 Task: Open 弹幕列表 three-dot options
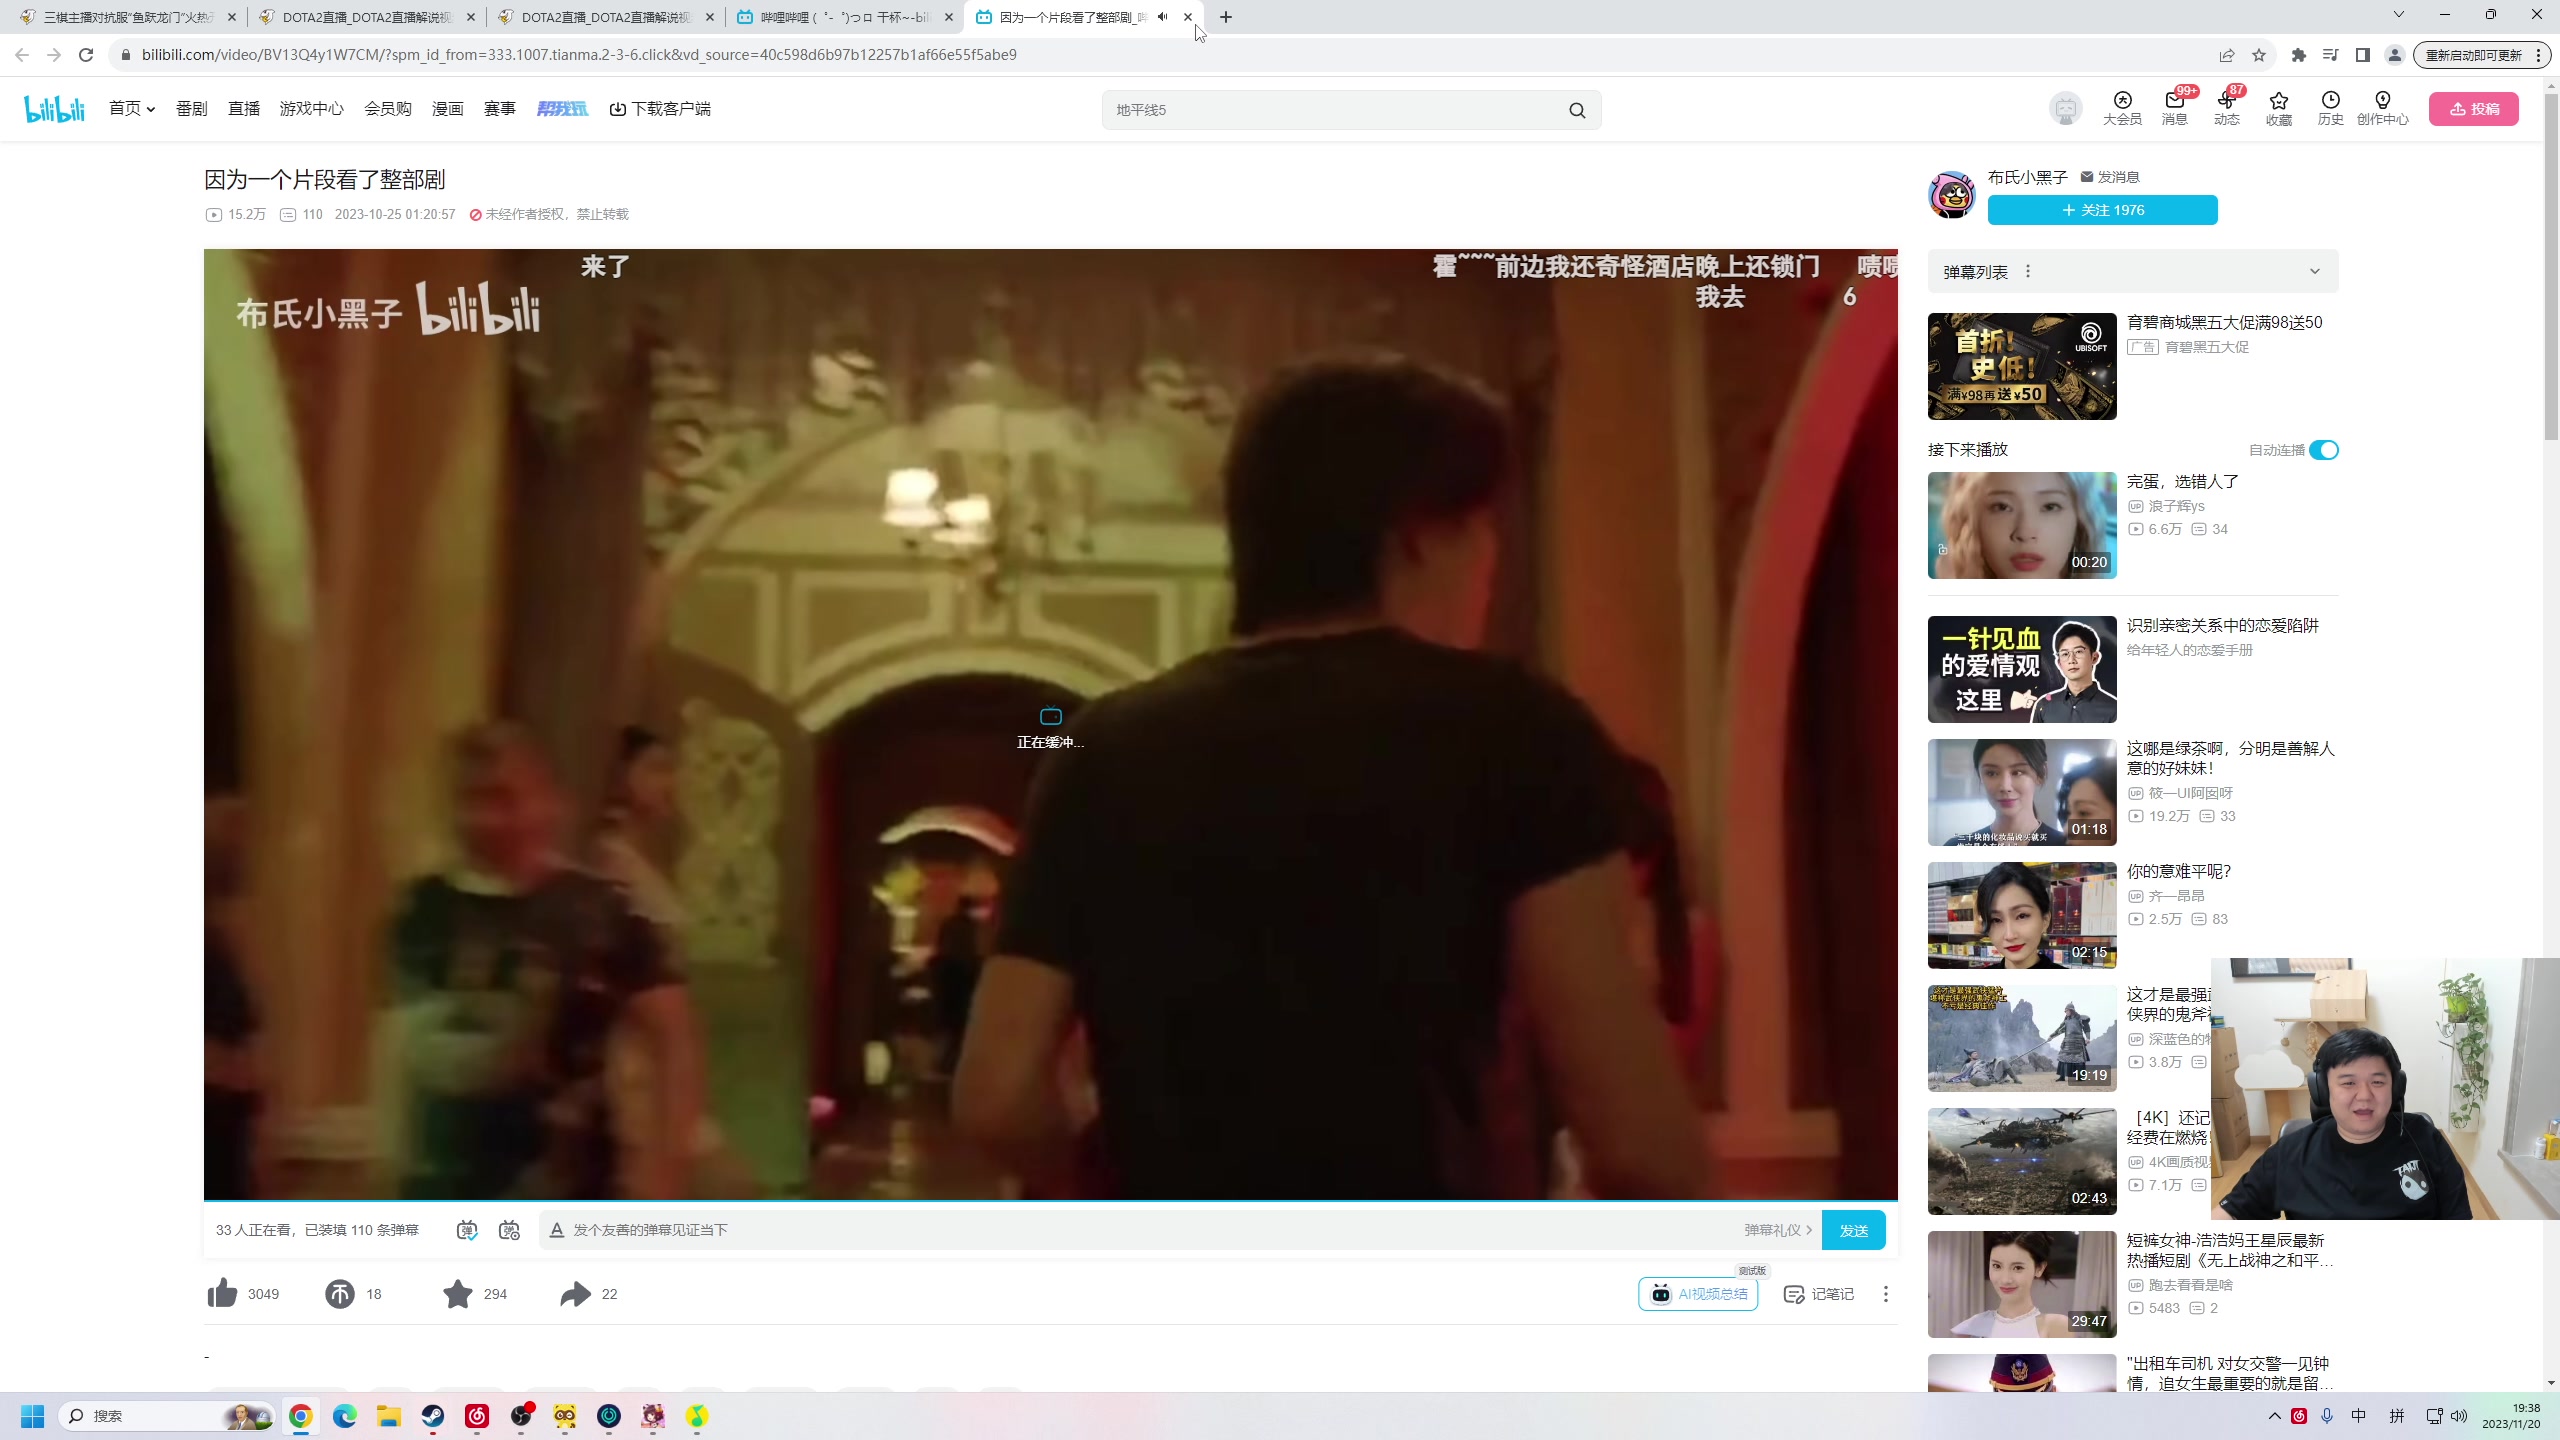click(x=2028, y=272)
